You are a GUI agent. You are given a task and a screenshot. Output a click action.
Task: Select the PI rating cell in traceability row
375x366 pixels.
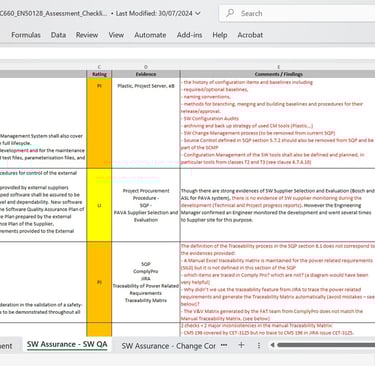pyautogui.click(x=99, y=282)
